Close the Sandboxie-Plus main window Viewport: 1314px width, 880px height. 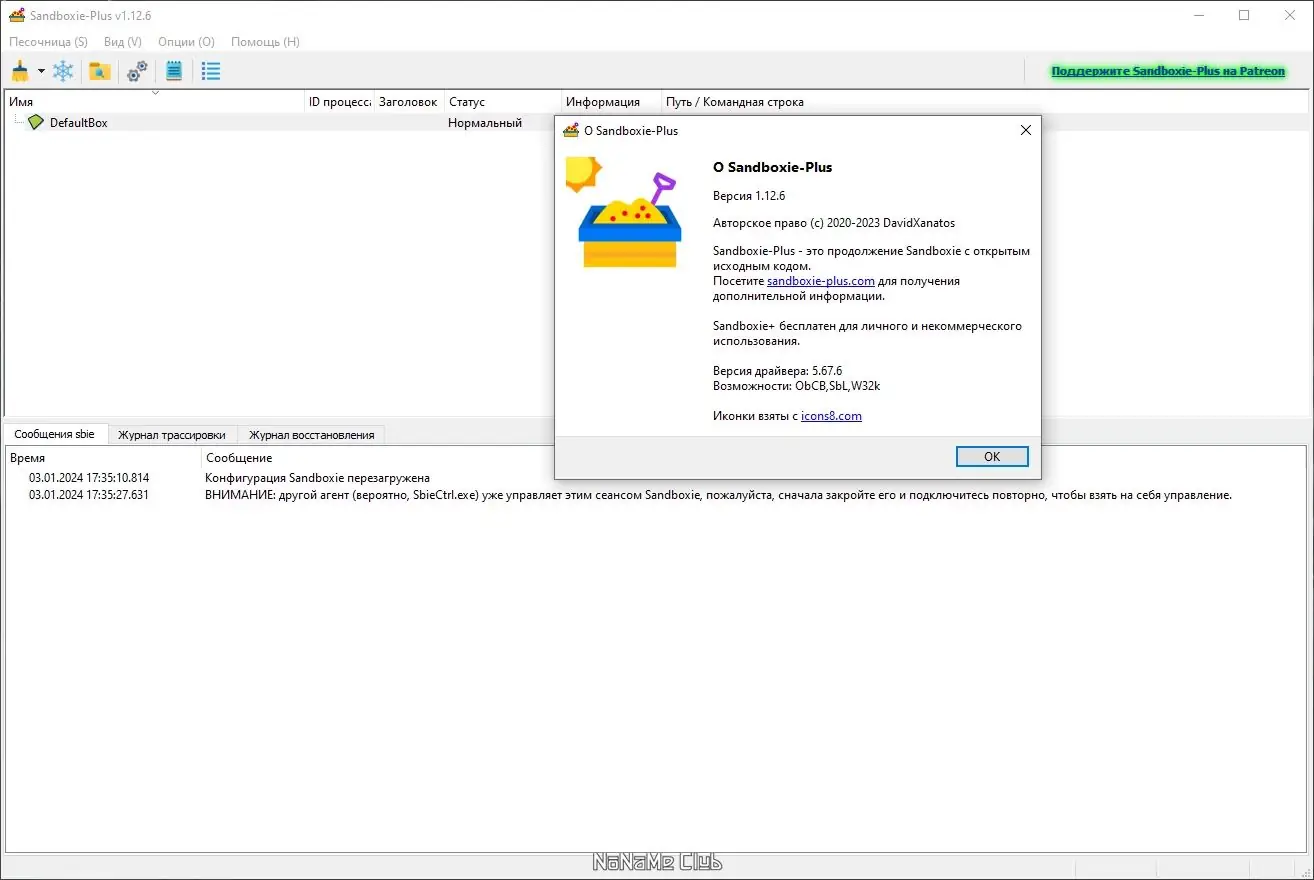1290,15
